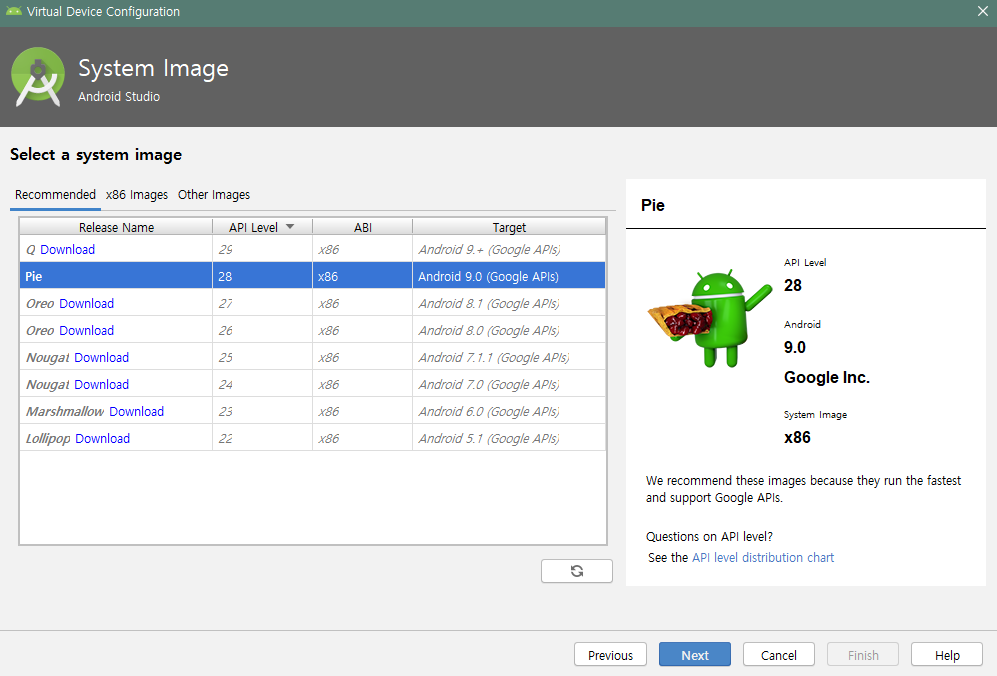Select the Android 9.+ (Google APIs) cell
This screenshot has height=676, width=997.
509,249
